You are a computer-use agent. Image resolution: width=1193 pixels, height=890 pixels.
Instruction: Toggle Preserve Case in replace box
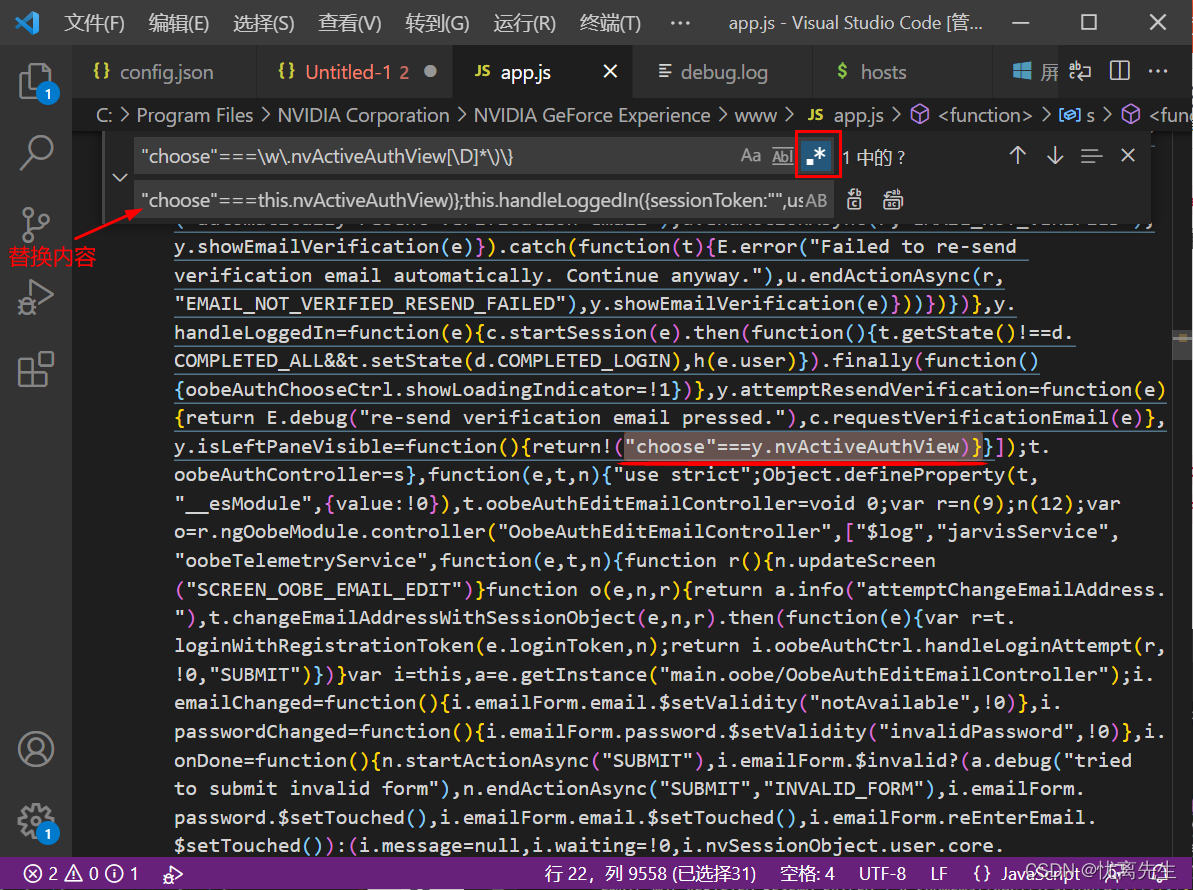pos(816,200)
